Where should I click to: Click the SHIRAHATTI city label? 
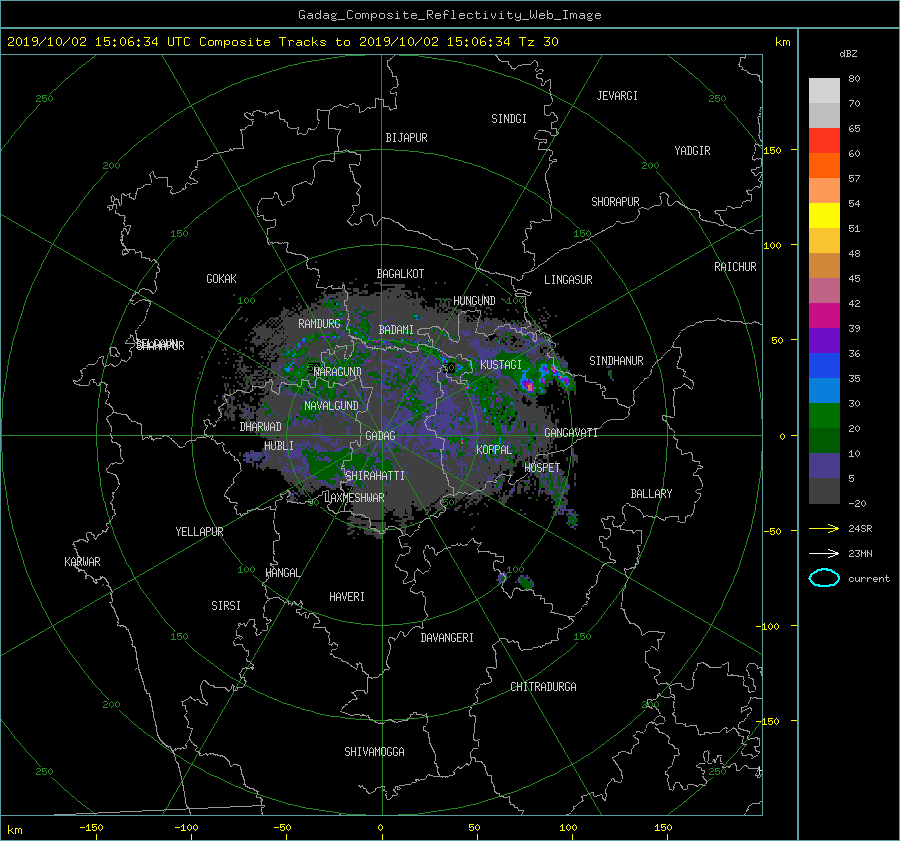(x=375, y=476)
